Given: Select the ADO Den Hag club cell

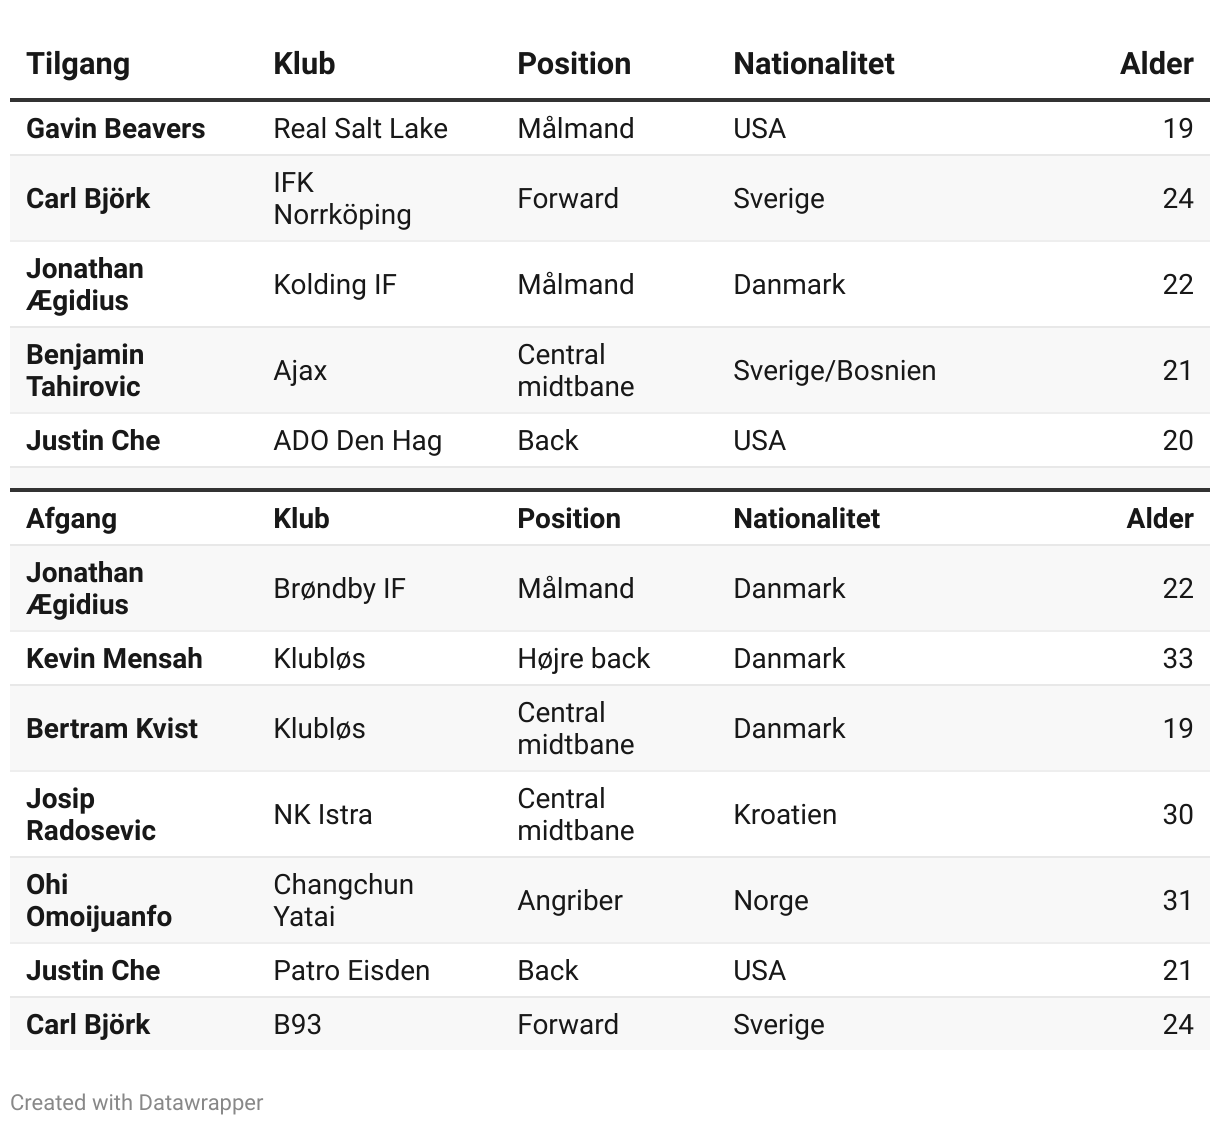Looking at the screenshot, I should pyautogui.click(x=357, y=440).
